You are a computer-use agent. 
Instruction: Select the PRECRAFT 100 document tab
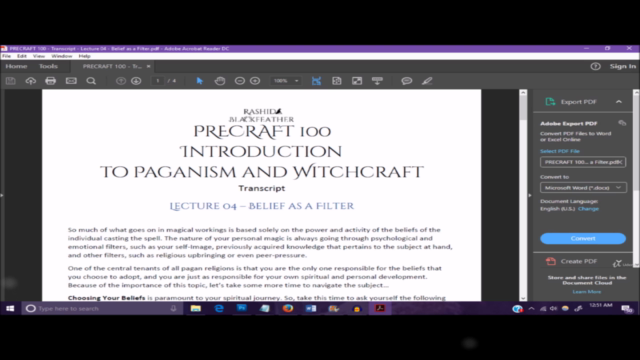[x=112, y=66]
